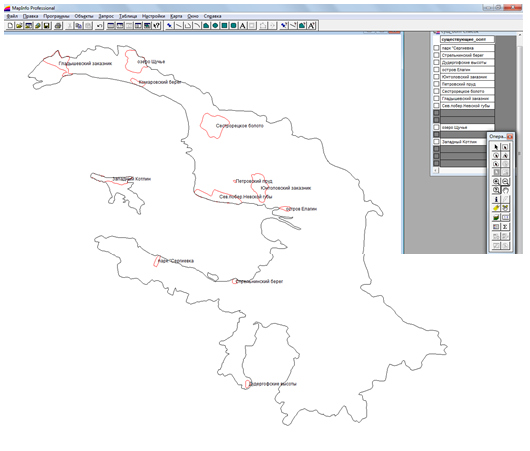Click the Open Table folder icon

tap(19, 25)
